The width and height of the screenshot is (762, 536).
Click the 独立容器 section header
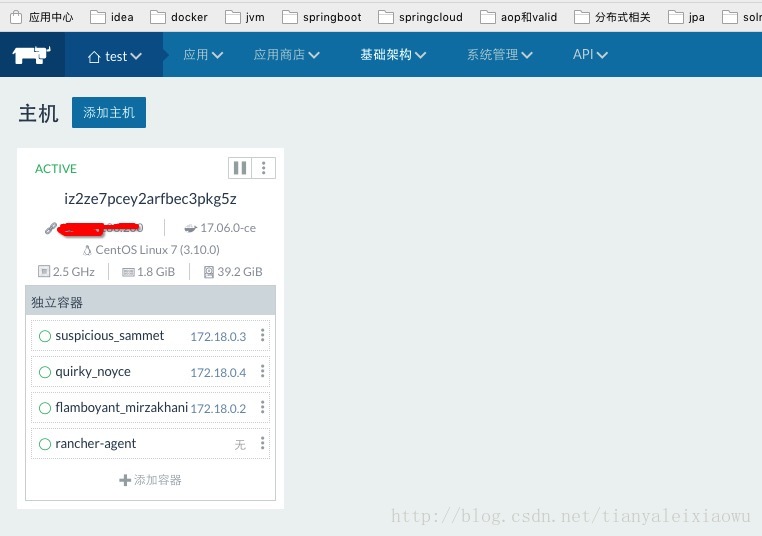[x=150, y=300]
